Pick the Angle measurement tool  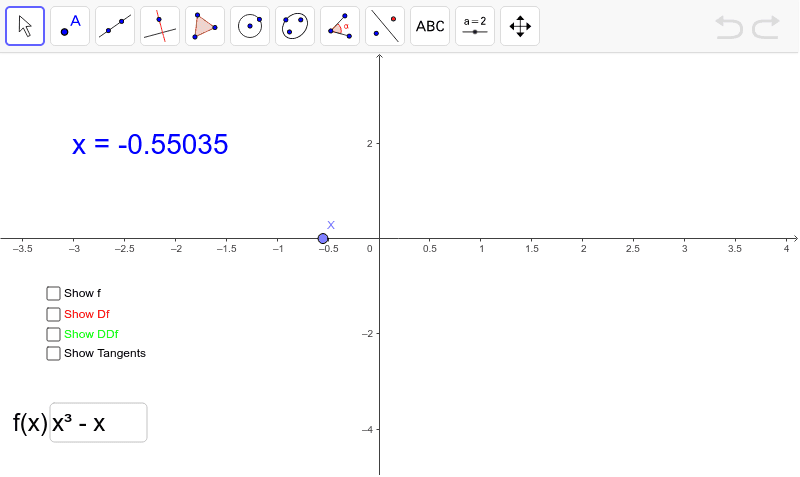coord(340,26)
